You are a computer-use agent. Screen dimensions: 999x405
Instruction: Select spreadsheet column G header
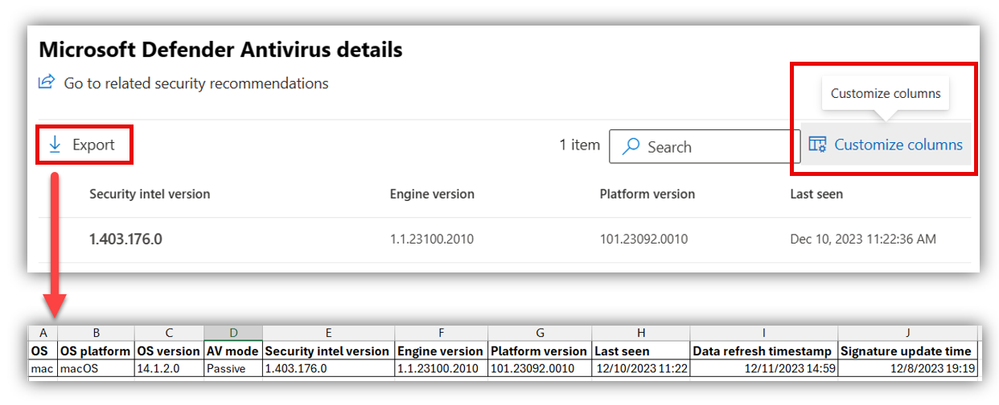pyautogui.click(x=540, y=333)
